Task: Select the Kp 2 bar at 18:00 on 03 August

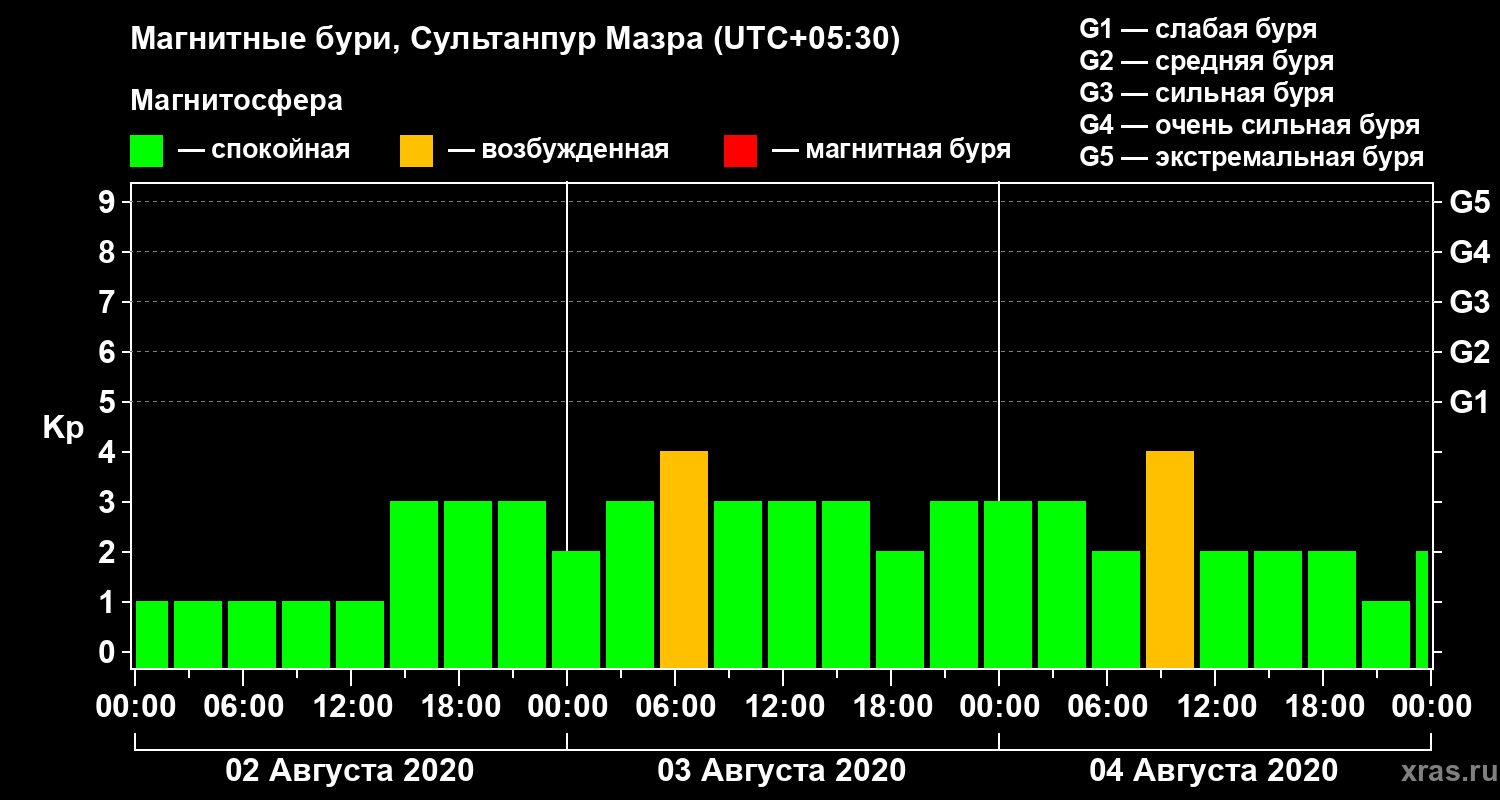Action: coord(900,610)
